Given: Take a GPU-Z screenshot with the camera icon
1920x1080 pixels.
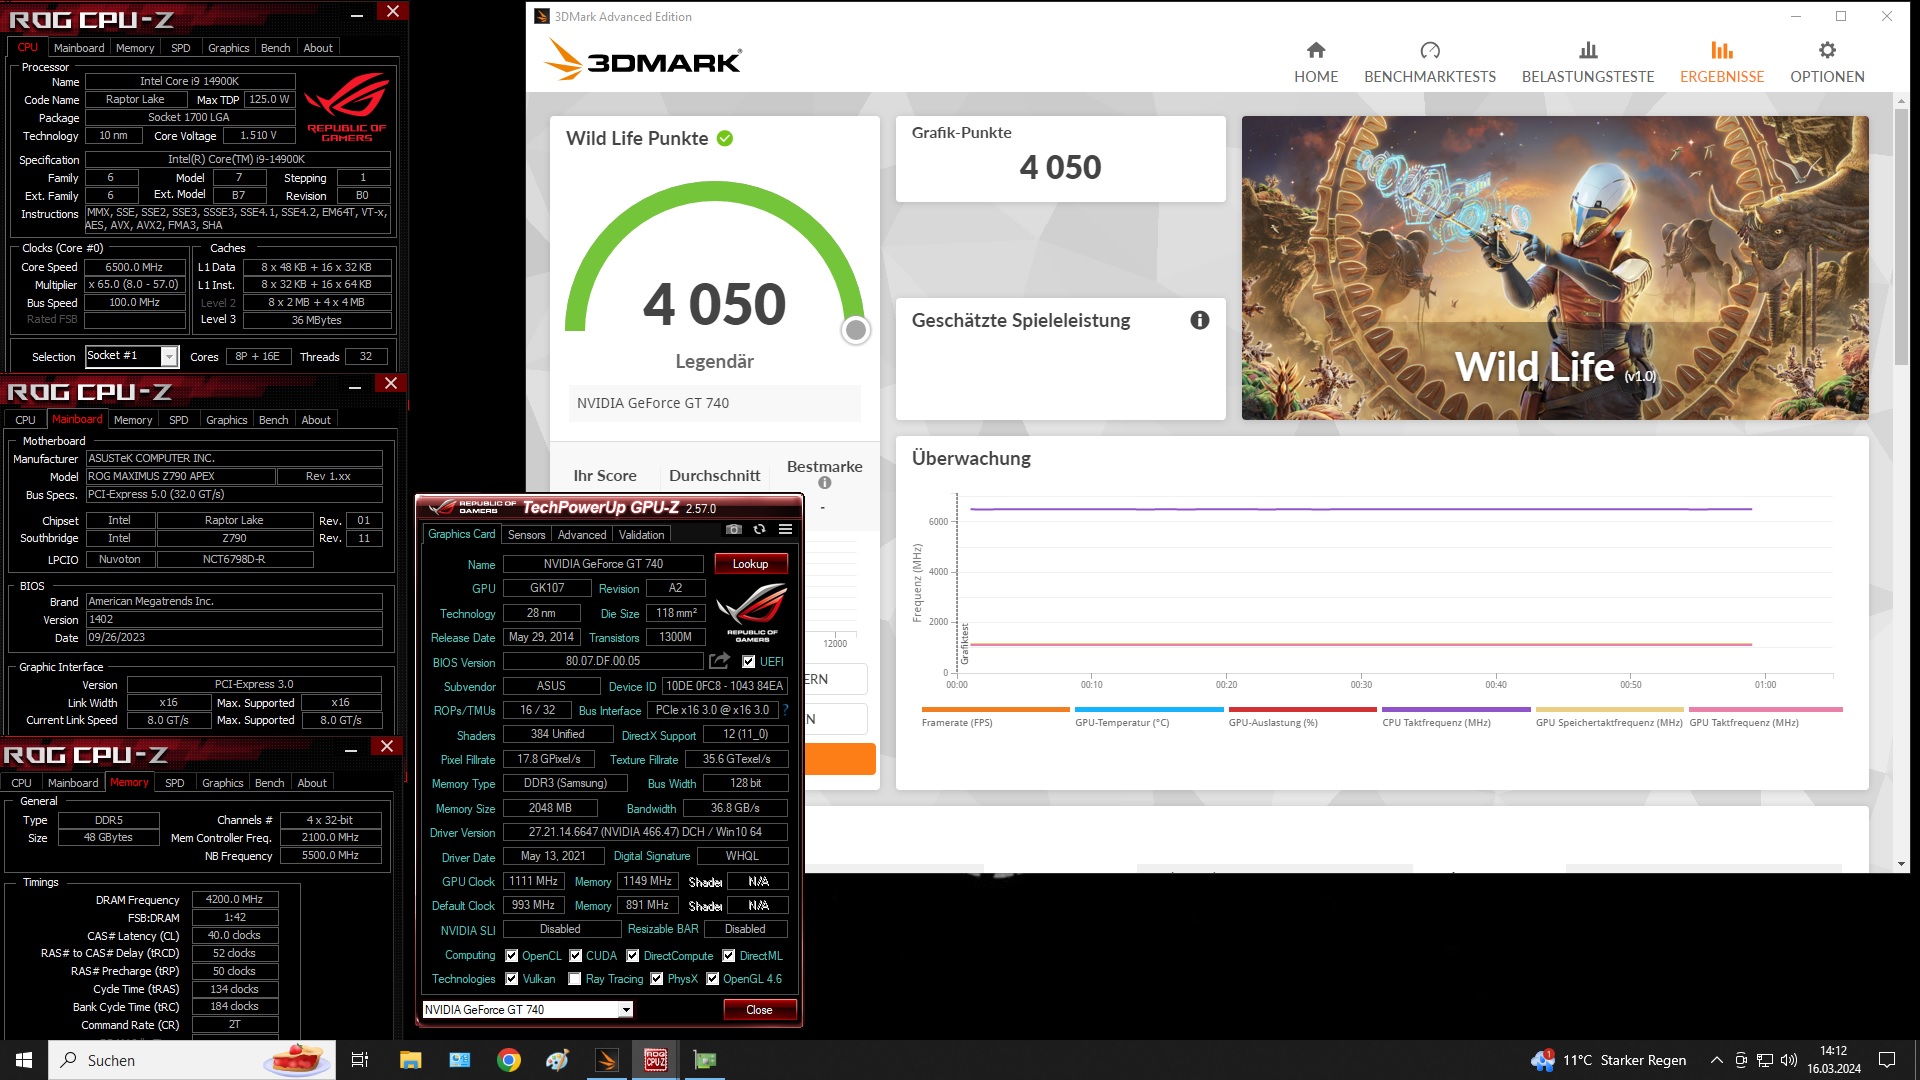Looking at the screenshot, I should (734, 529).
